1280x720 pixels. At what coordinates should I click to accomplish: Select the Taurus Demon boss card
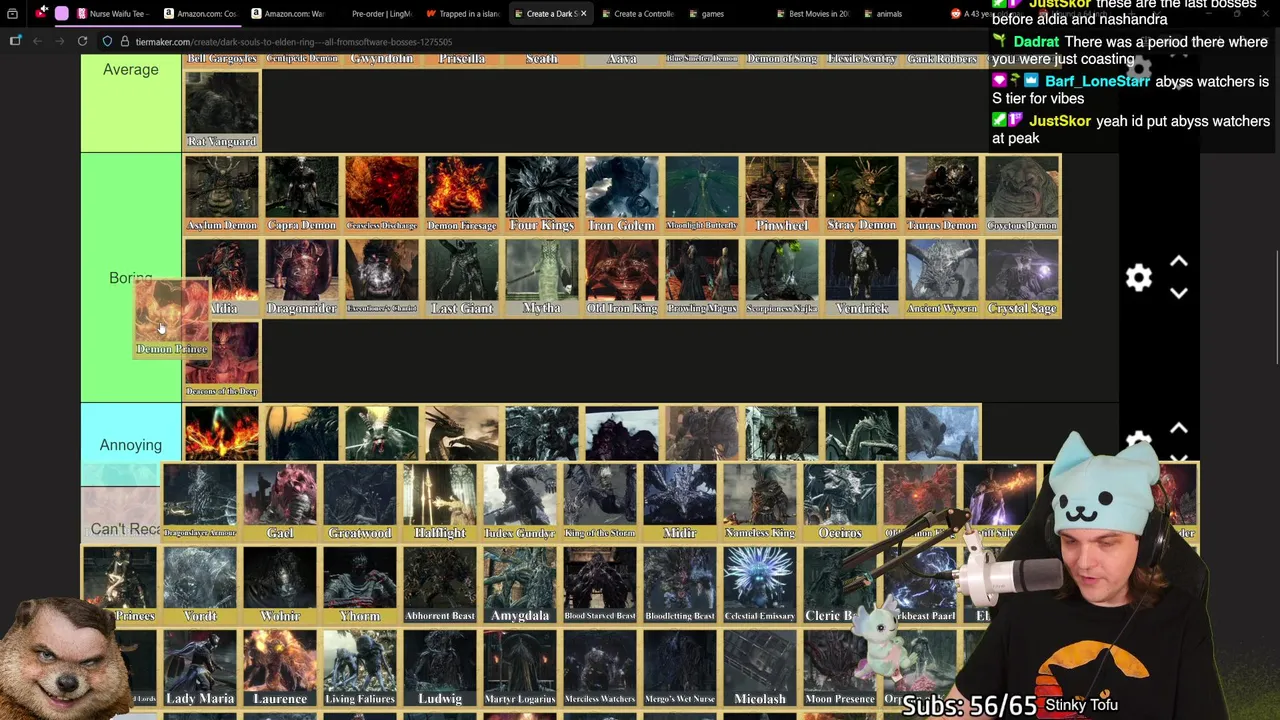(941, 194)
